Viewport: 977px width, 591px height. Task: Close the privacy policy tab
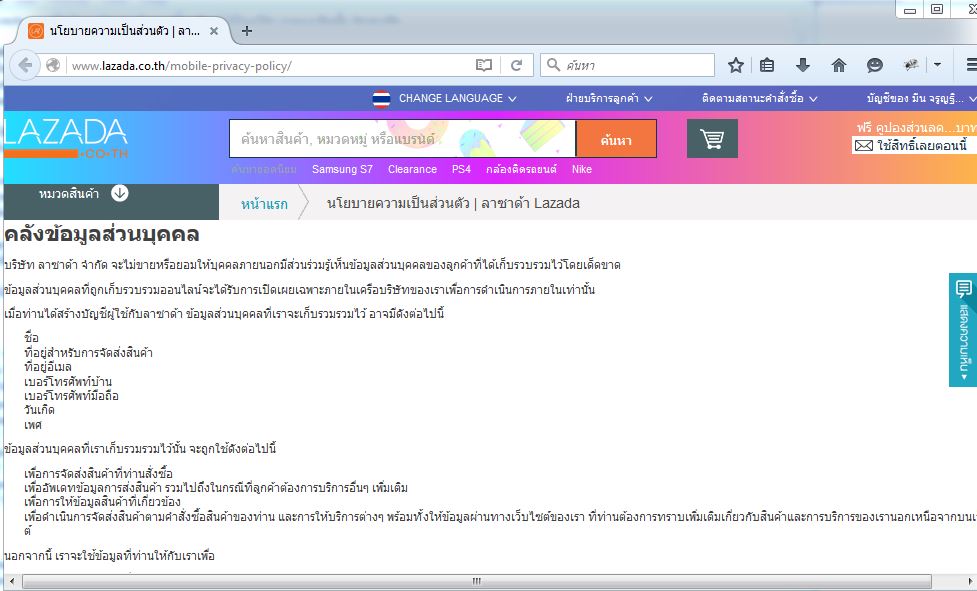tap(214, 31)
